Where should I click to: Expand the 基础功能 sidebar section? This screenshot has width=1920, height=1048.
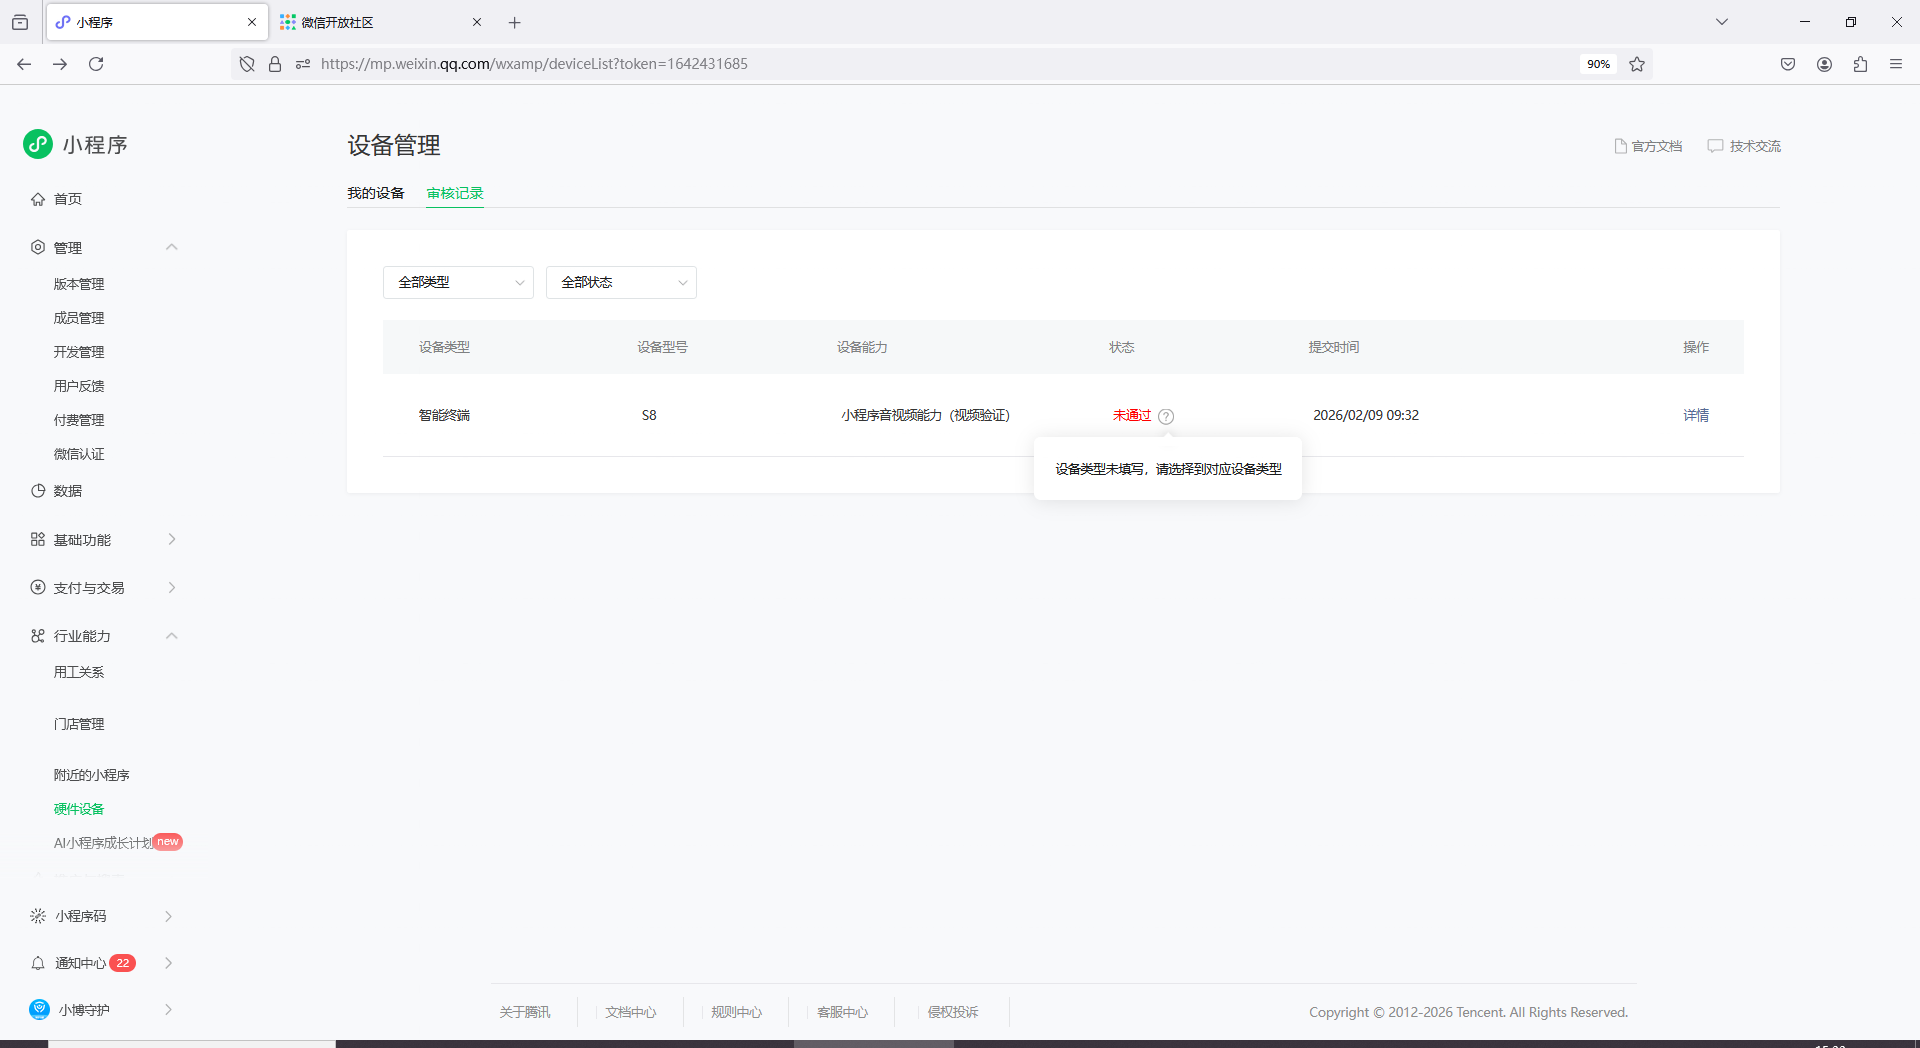[x=172, y=539]
